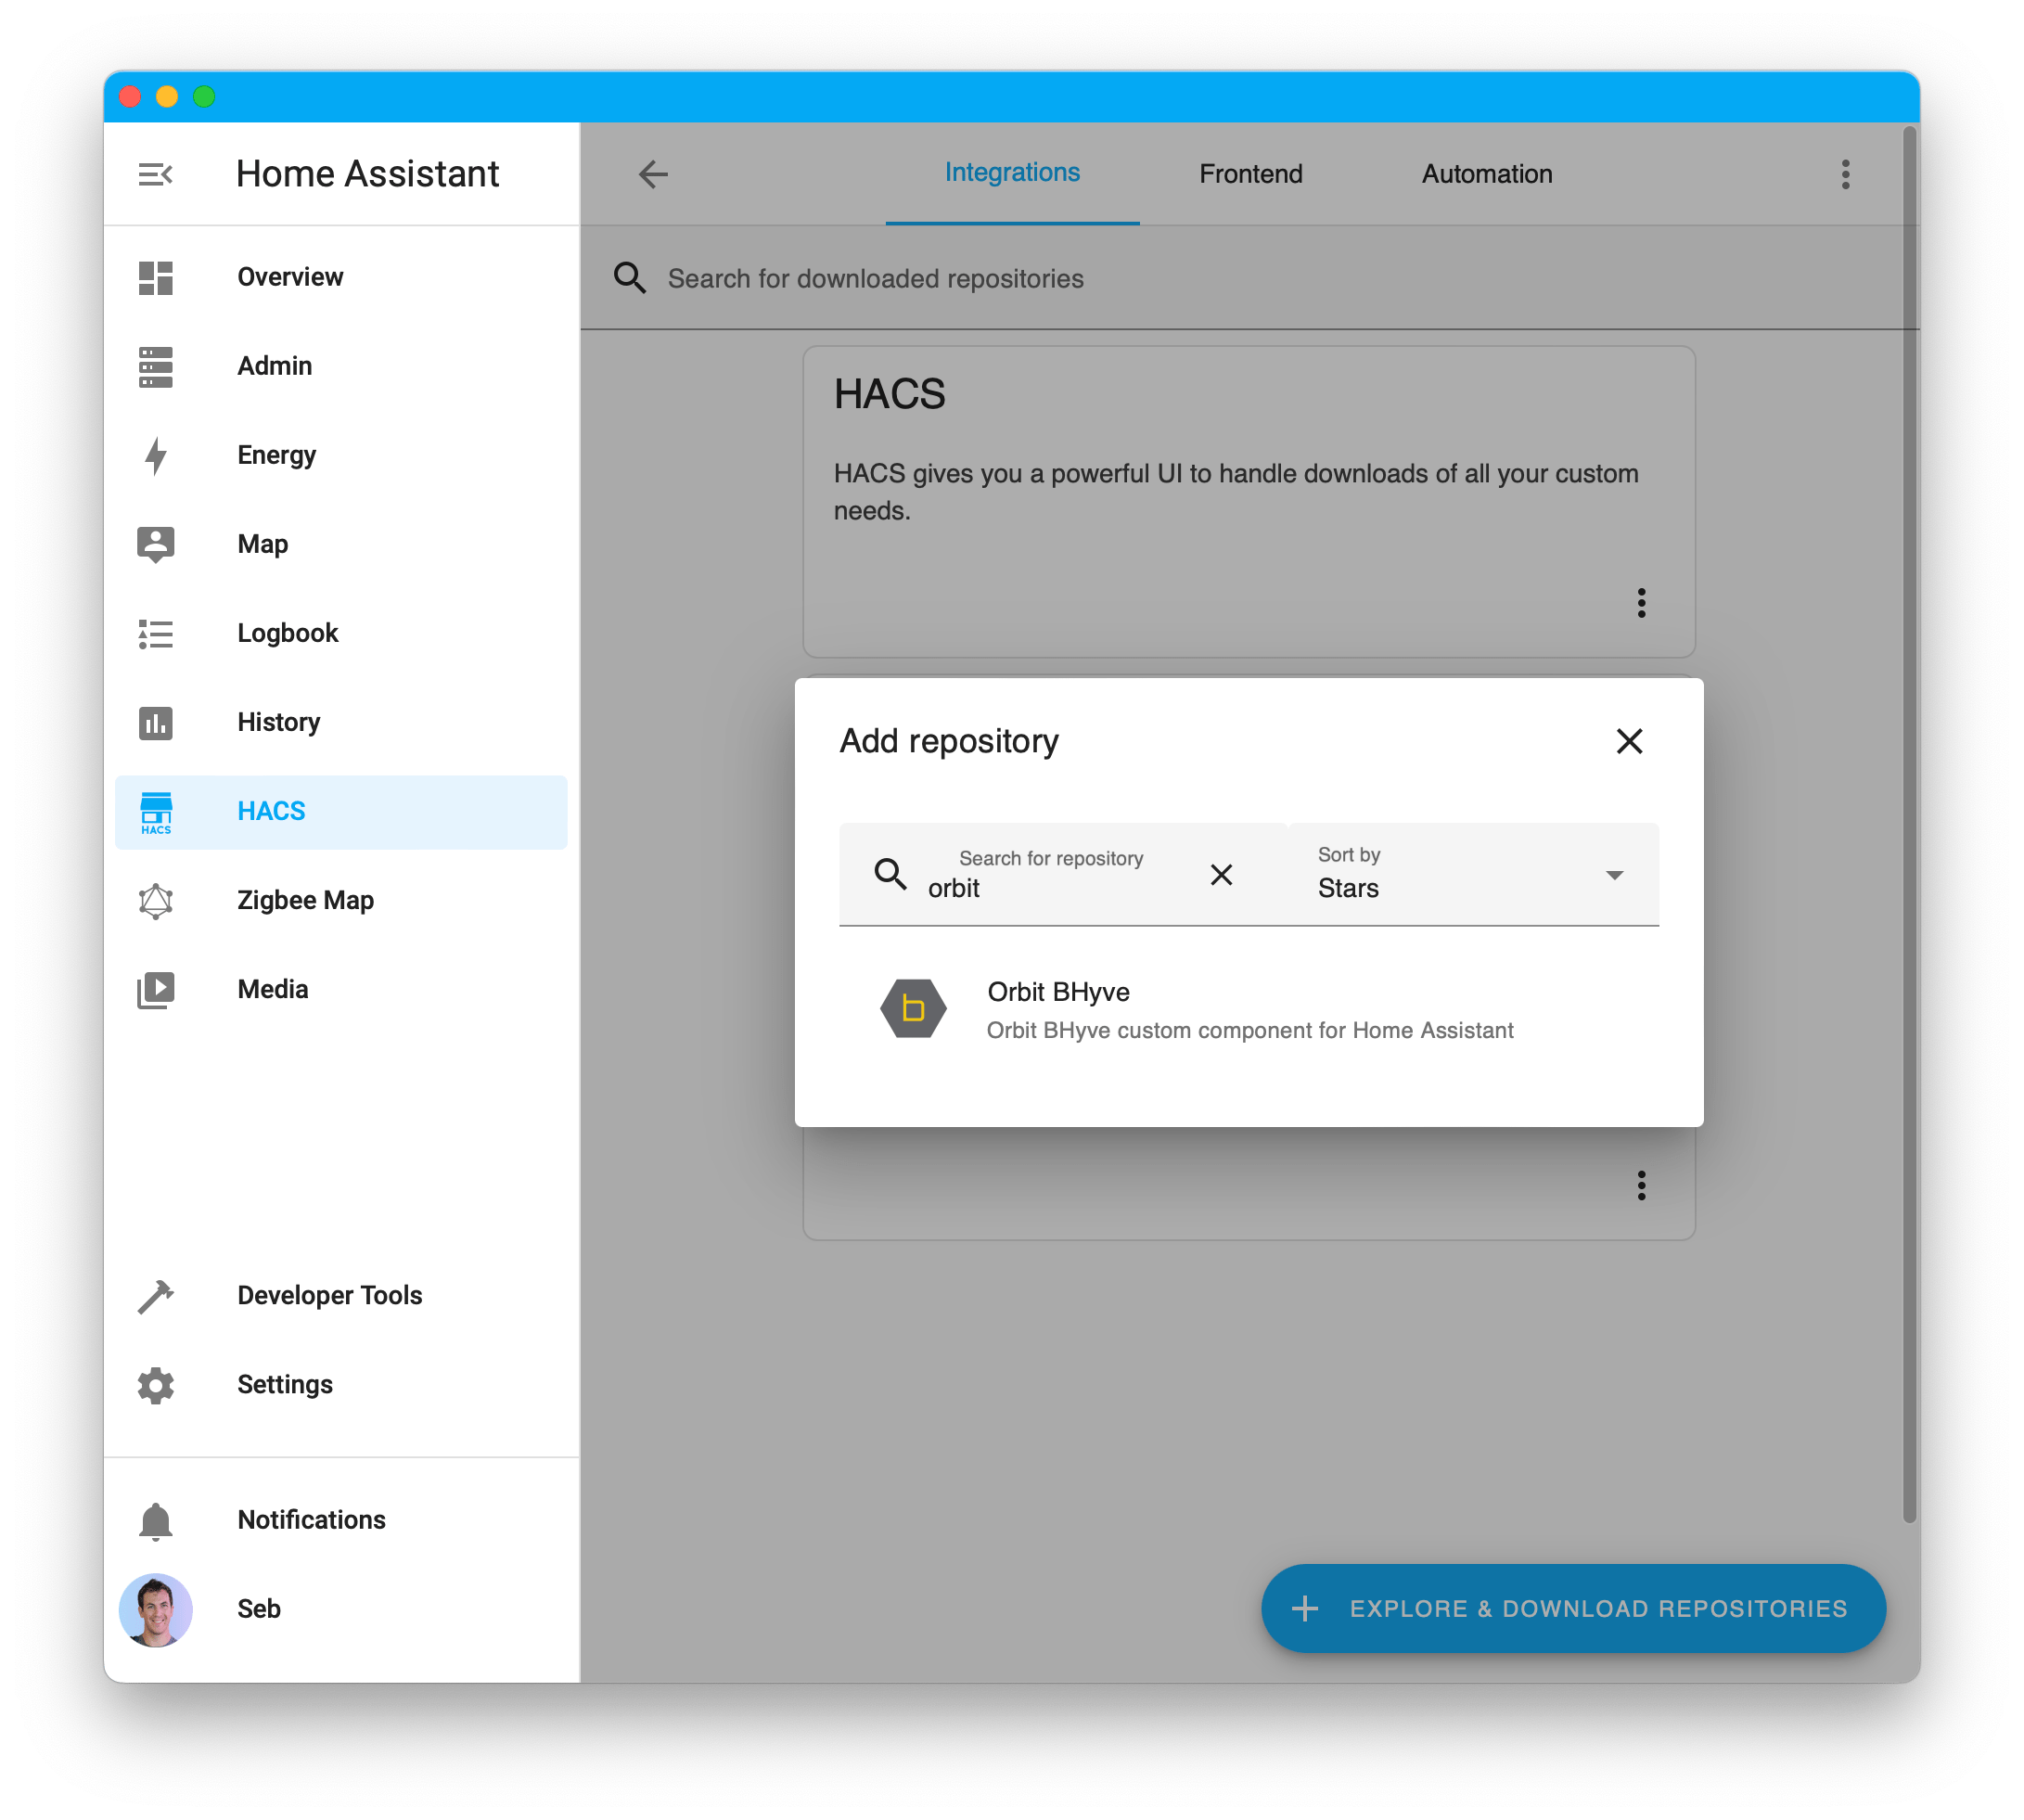Image resolution: width=2024 pixels, height=1820 pixels.
Task: Open the HACS card overflow menu
Action: [1641, 603]
